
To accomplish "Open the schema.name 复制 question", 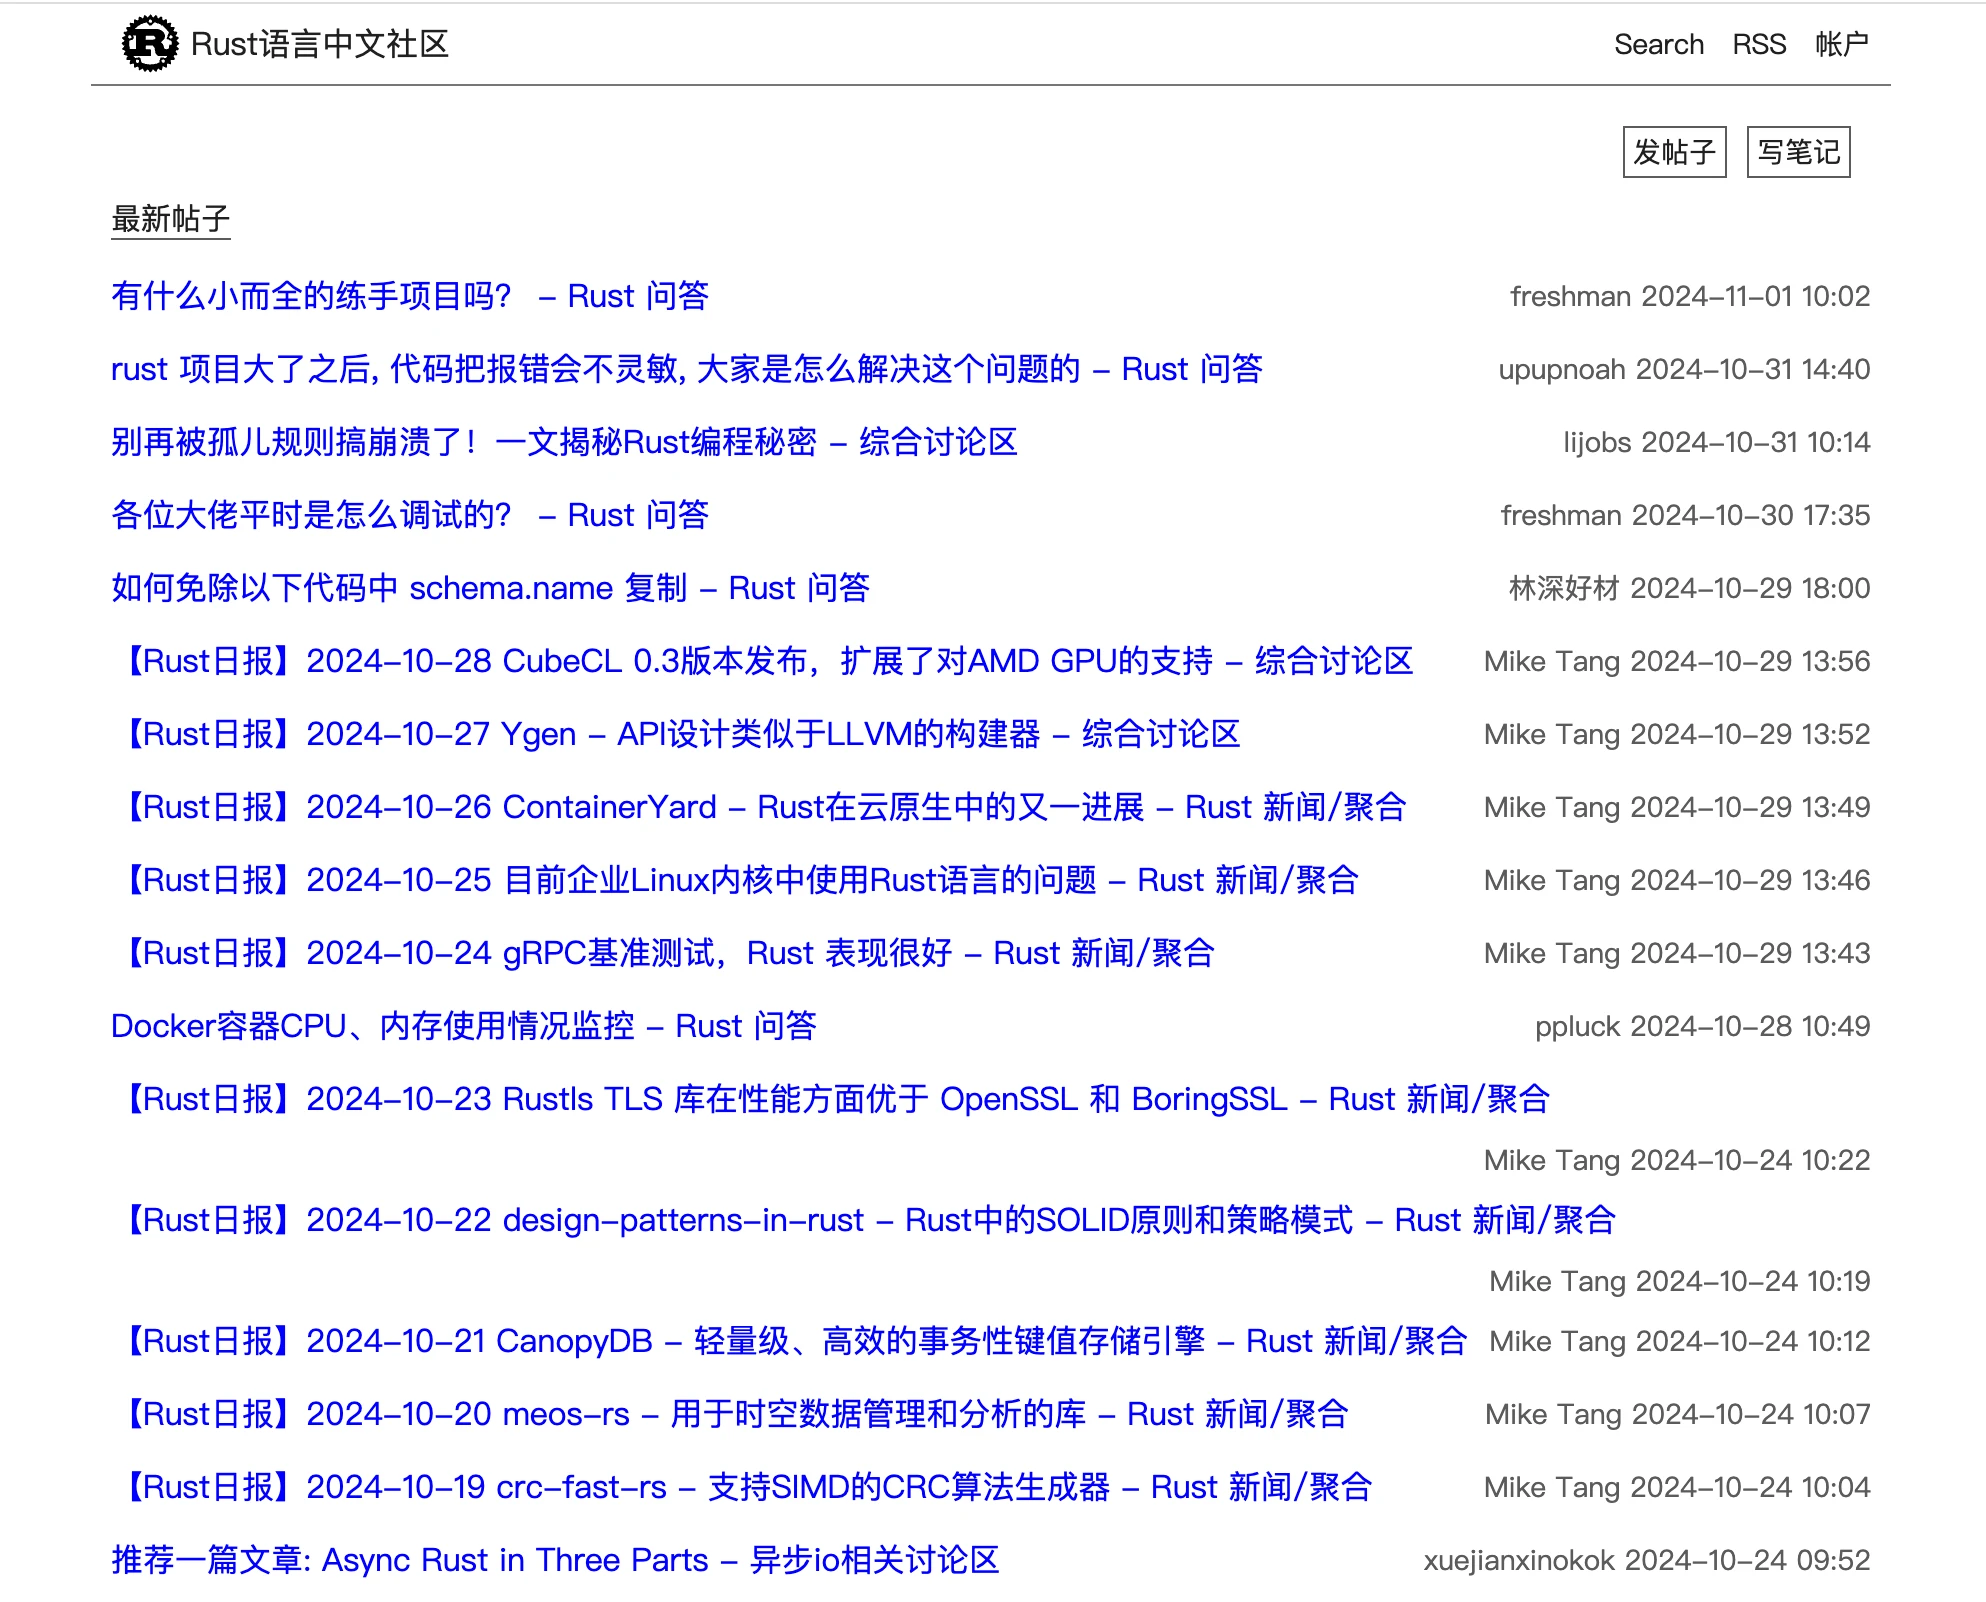I will [490, 588].
